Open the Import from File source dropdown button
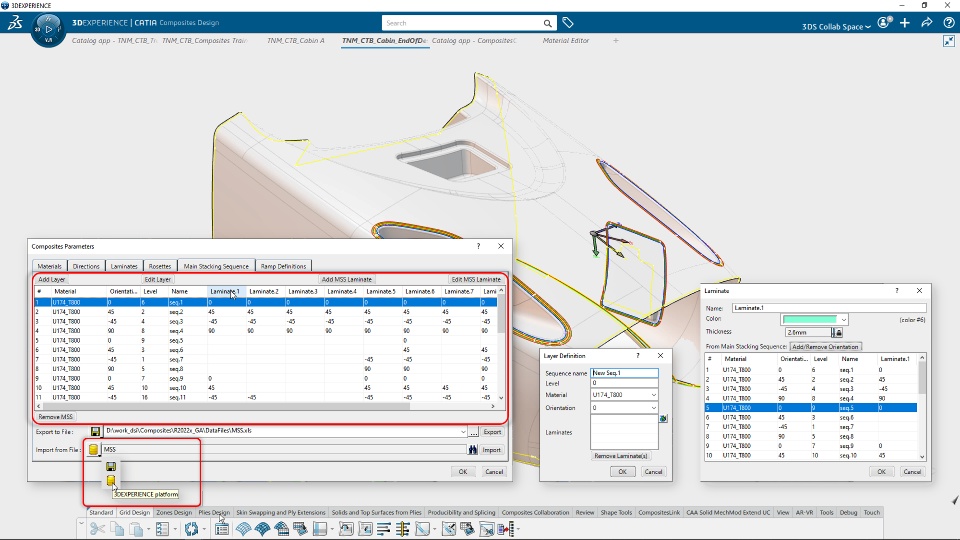This screenshot has height=540, width=960. coord(93,450)
